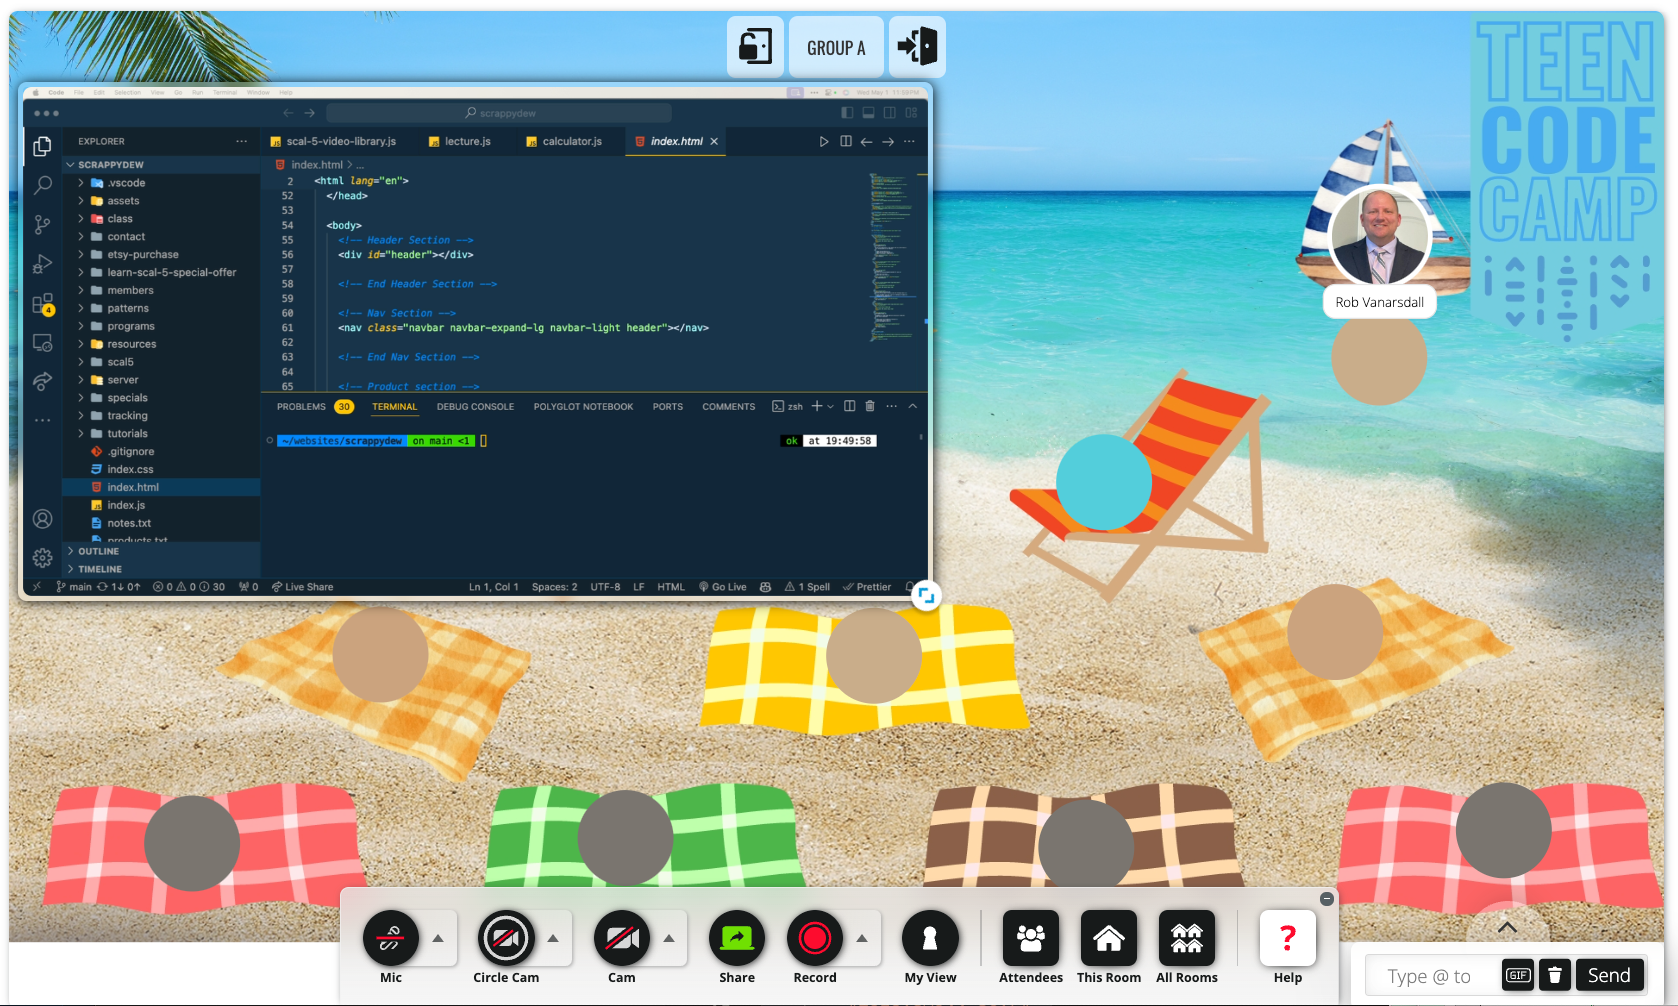Open the PROBLEMS panel tab
This screenshot has height=1006, width=1678.
[301, 407]
